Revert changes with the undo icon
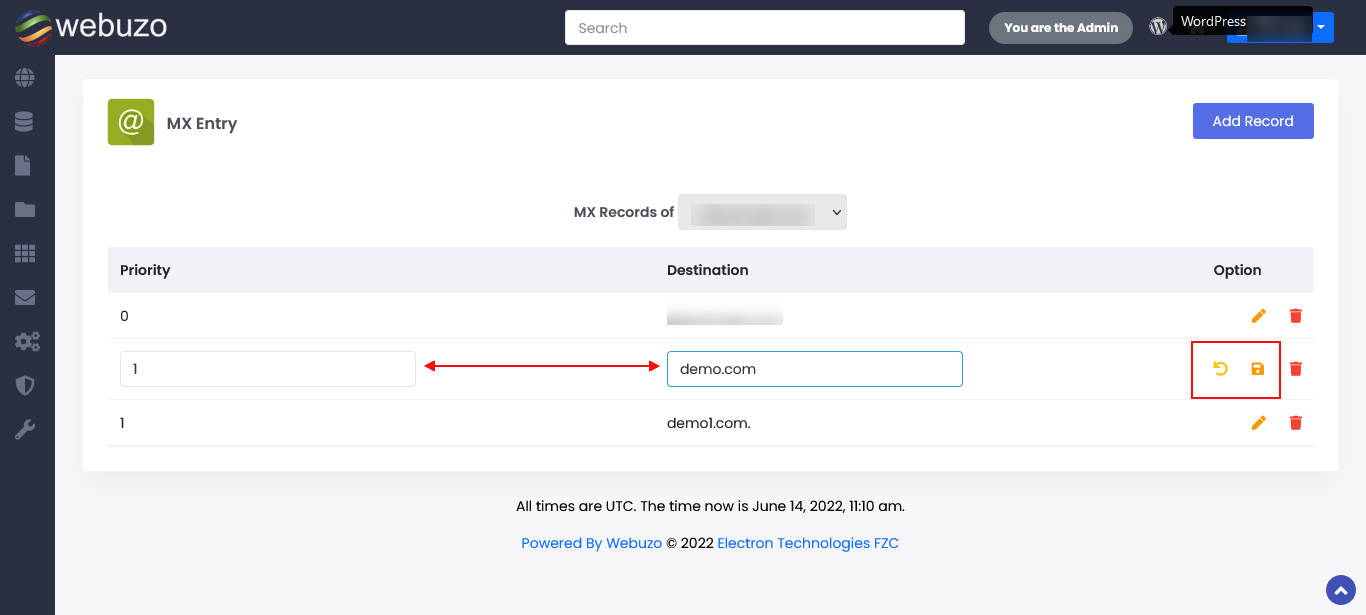1366x615 pixels. tap(1220, 369)
